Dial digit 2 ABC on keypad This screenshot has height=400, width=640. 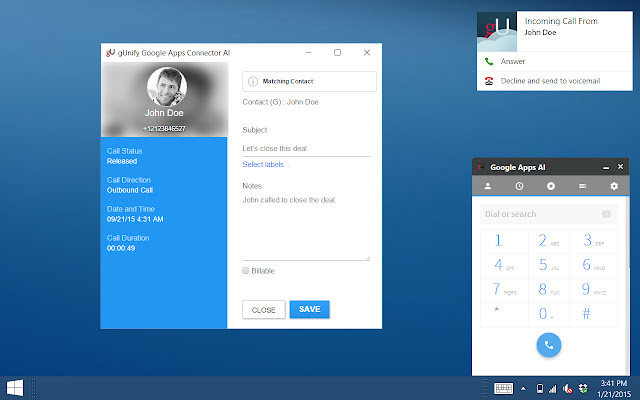[x=549, y=241]
